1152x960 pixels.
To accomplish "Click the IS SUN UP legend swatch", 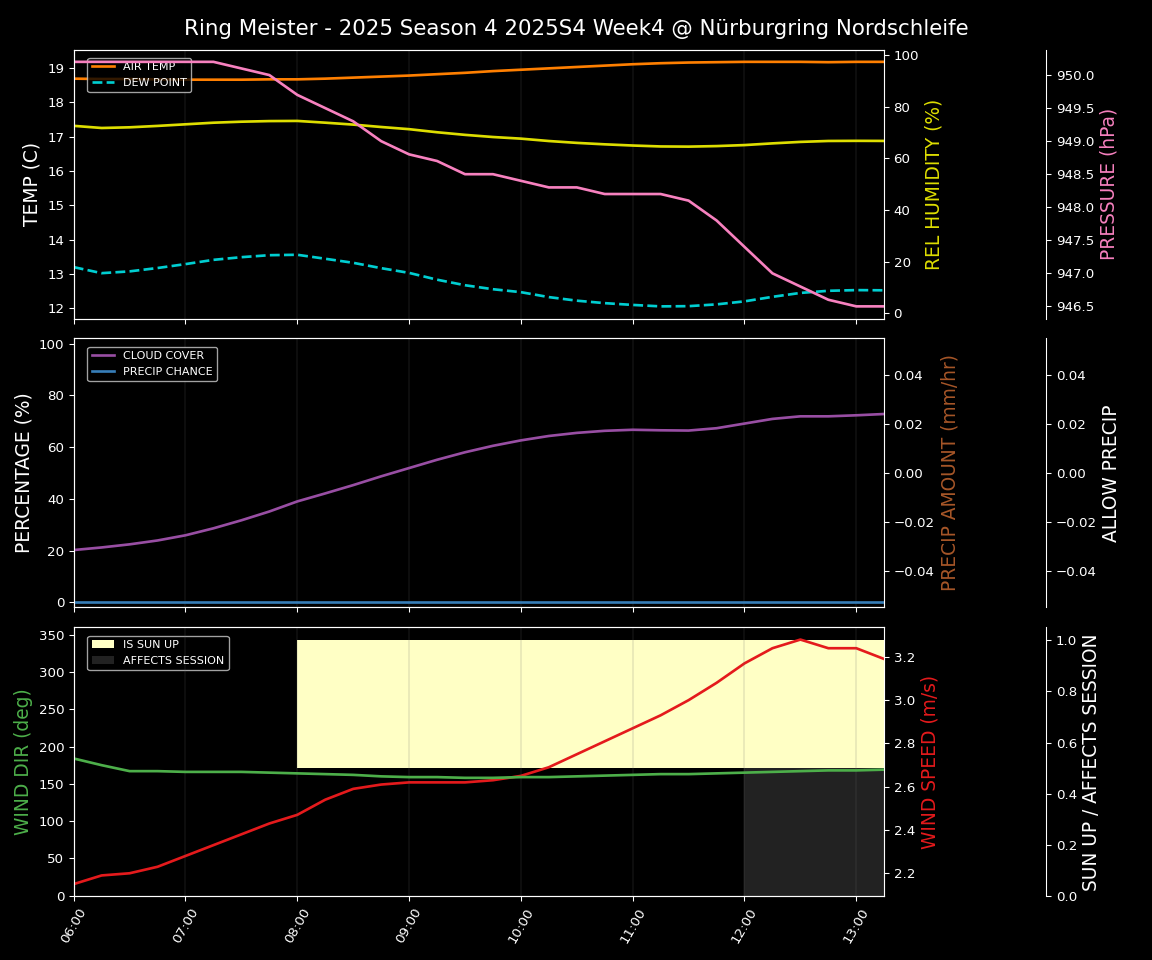I will 103,645.
